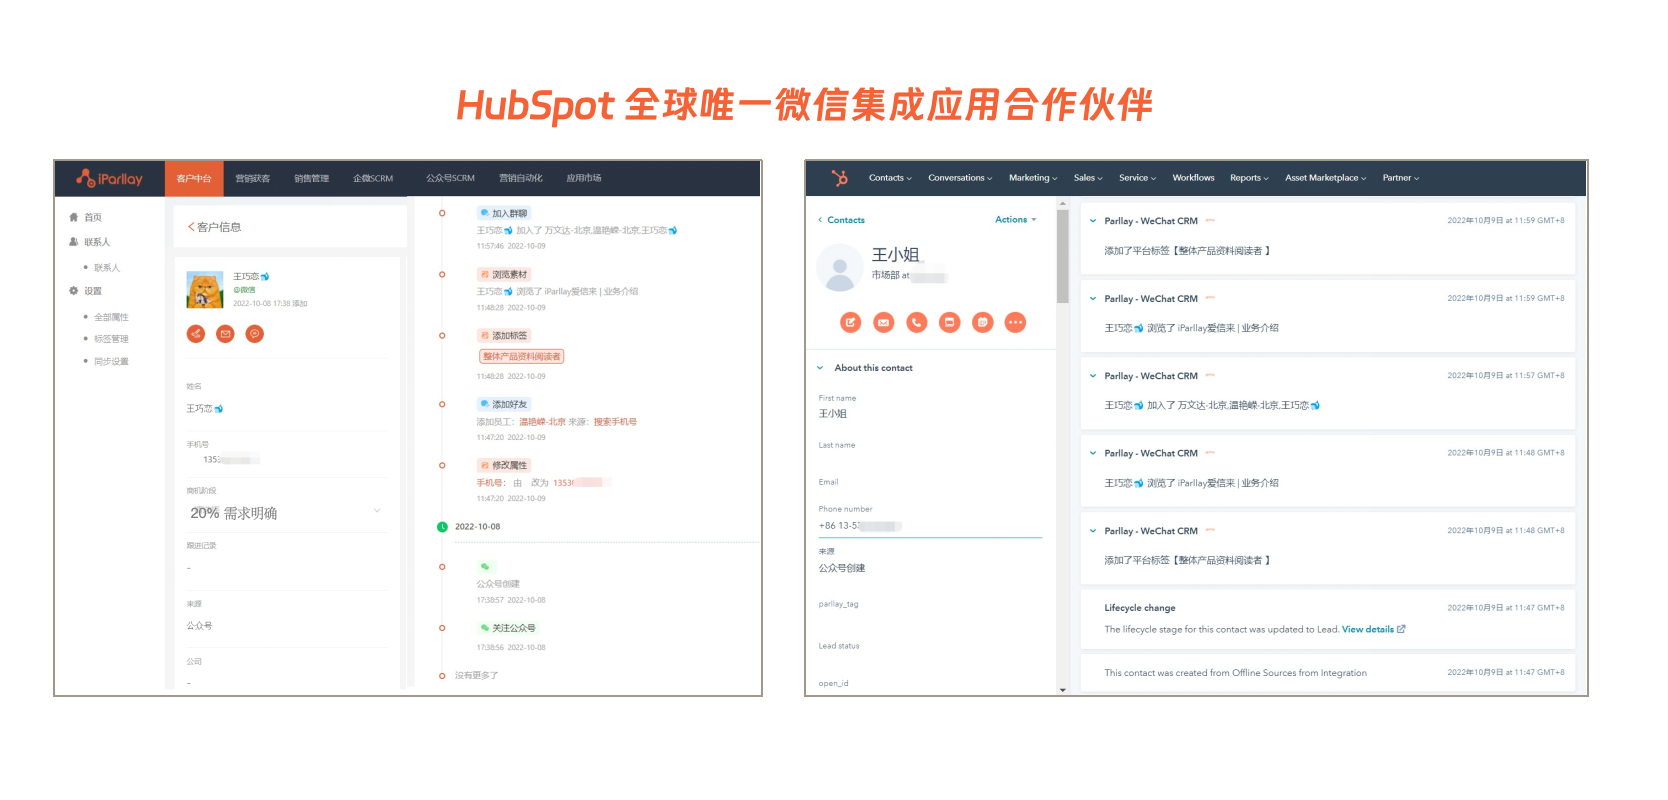Click the Phone number field

click(x=930, y=526)
